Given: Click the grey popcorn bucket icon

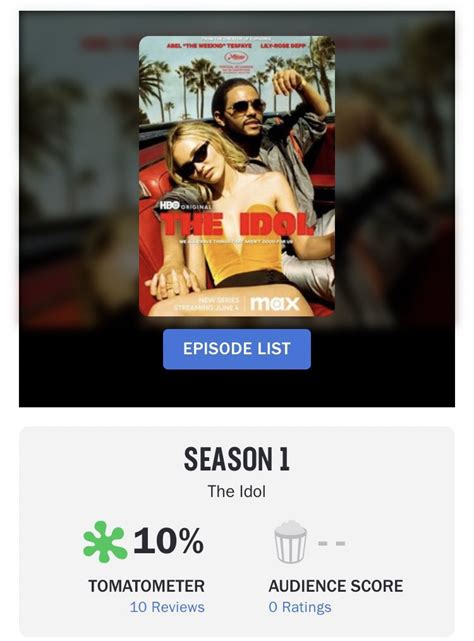Looking at the screenshot, I should pos(290,542).
